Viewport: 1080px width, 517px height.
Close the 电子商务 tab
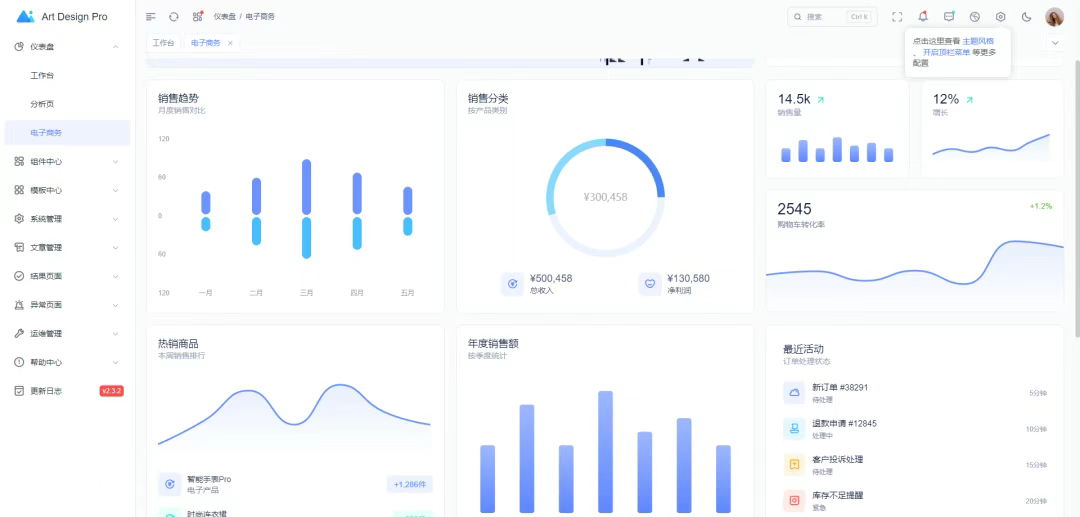230,43
